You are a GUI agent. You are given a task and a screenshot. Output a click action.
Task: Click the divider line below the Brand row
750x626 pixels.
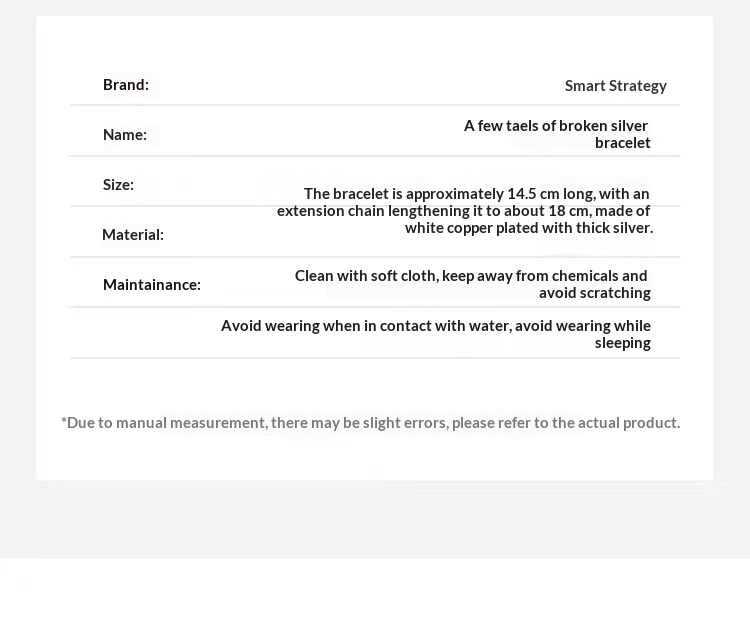pyautogui.click(x=375, y=105)
